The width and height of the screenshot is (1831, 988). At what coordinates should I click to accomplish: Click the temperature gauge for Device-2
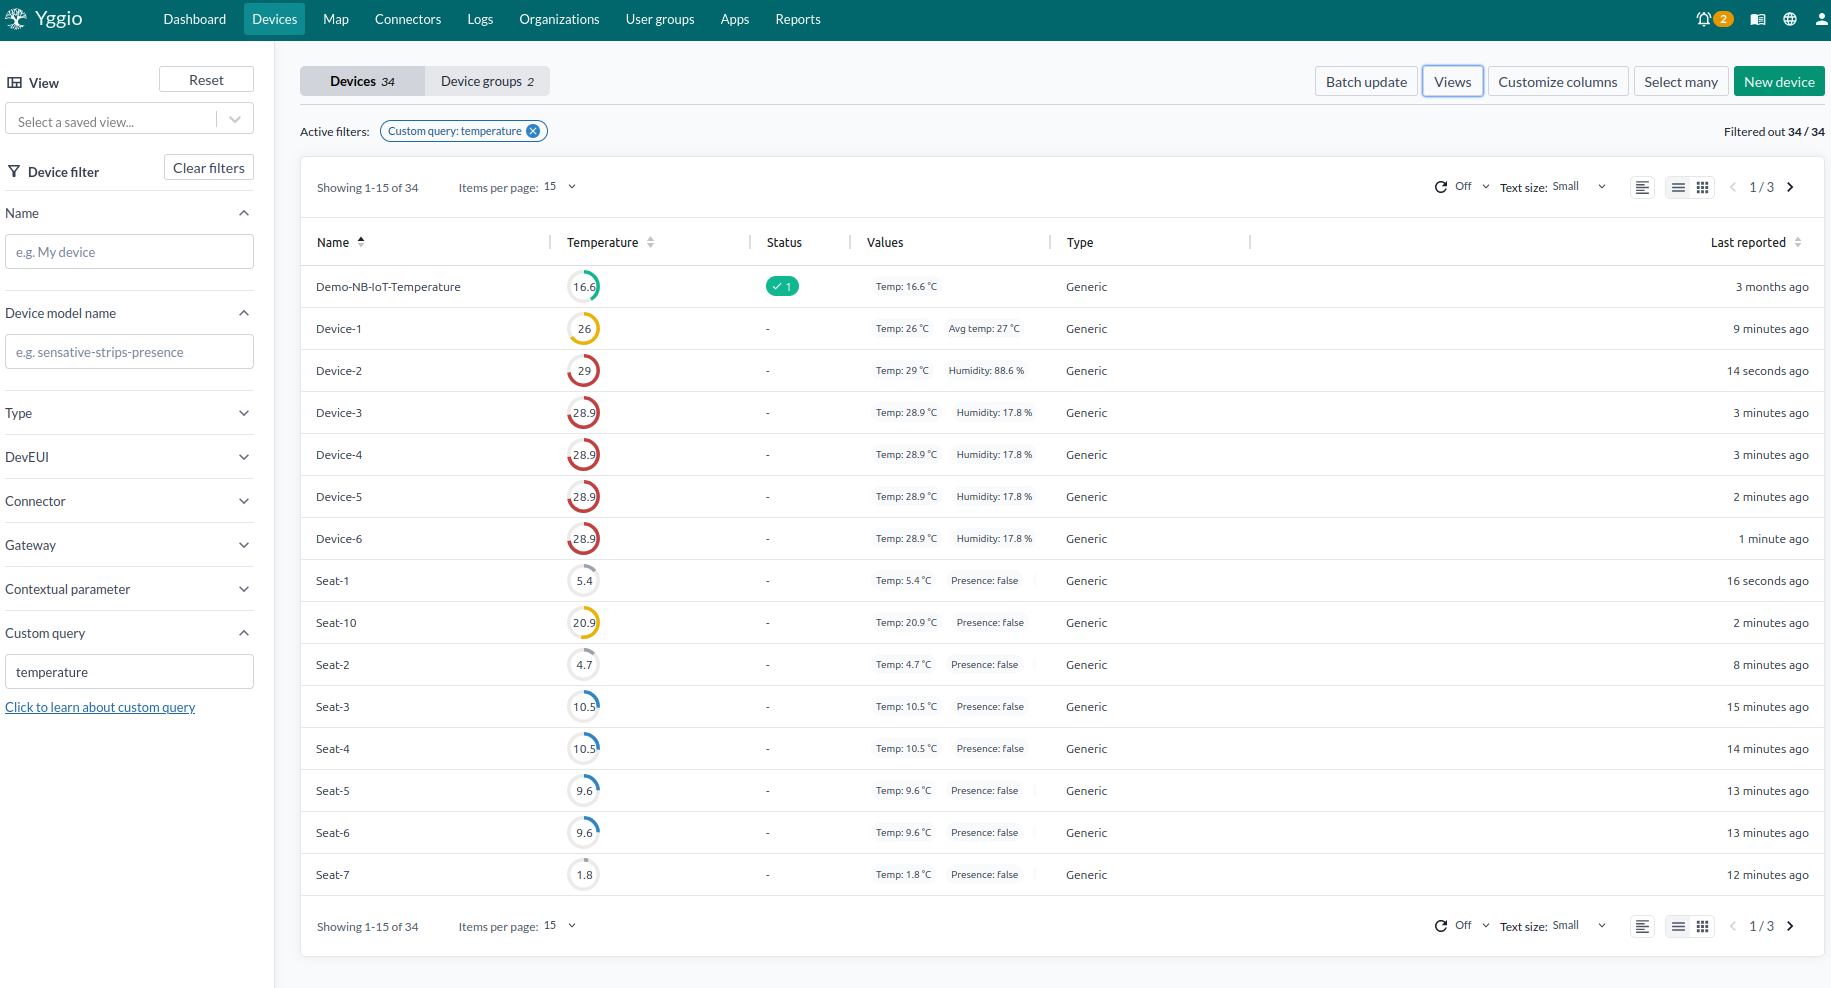tap(584, 371)
